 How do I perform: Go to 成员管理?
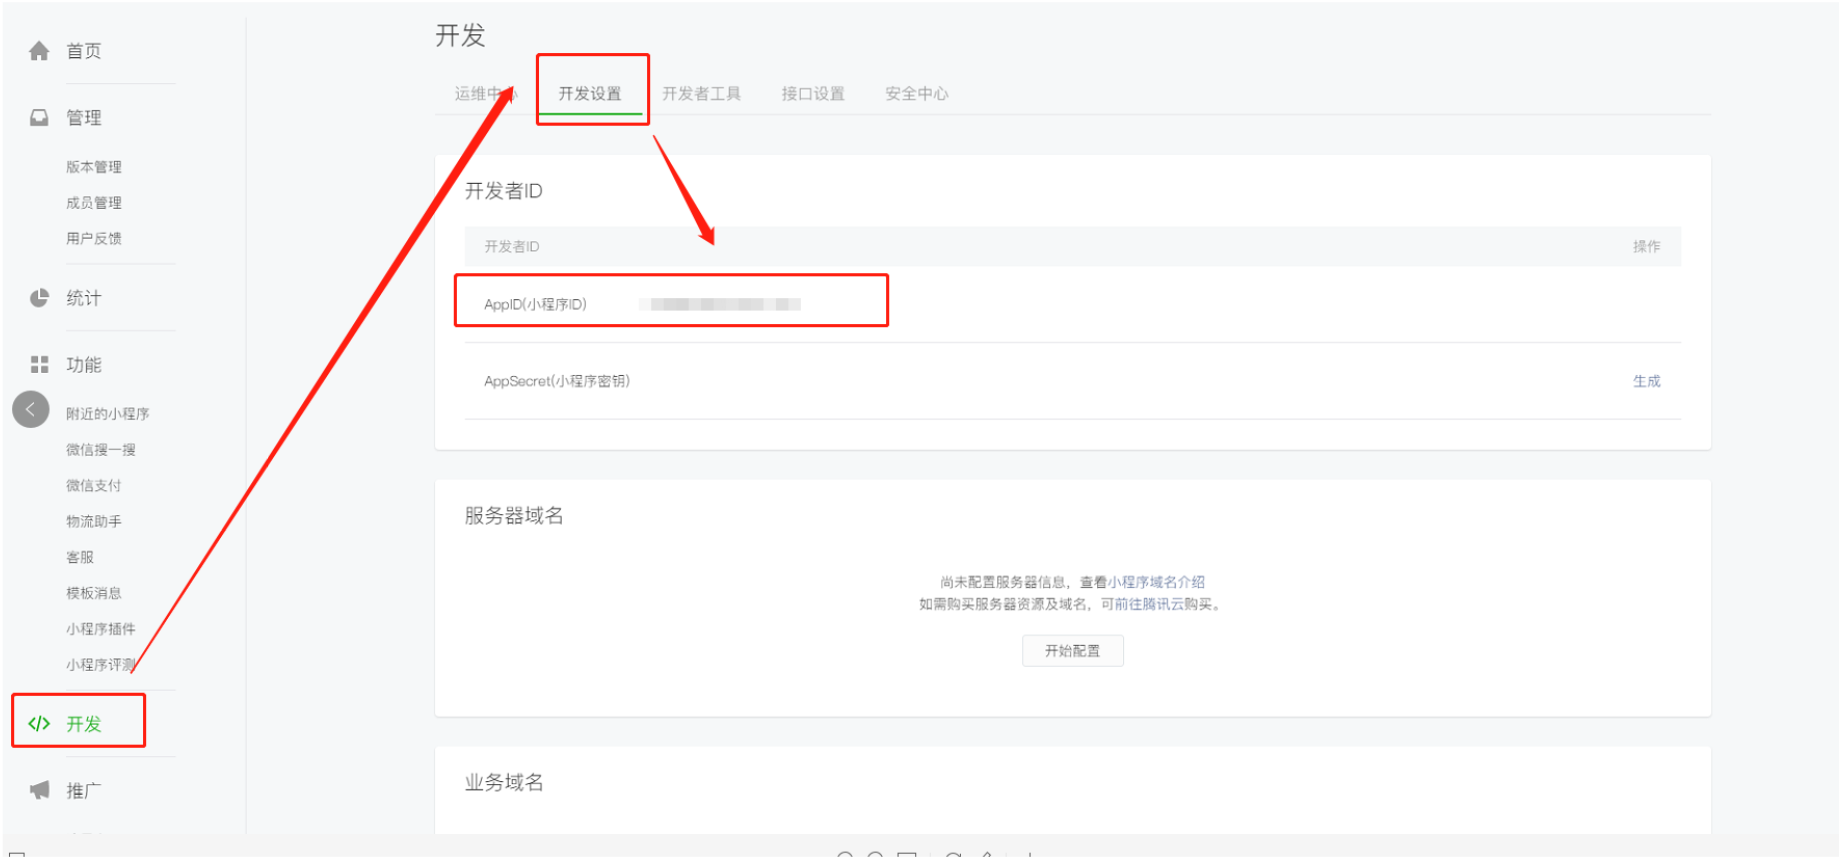94,203
